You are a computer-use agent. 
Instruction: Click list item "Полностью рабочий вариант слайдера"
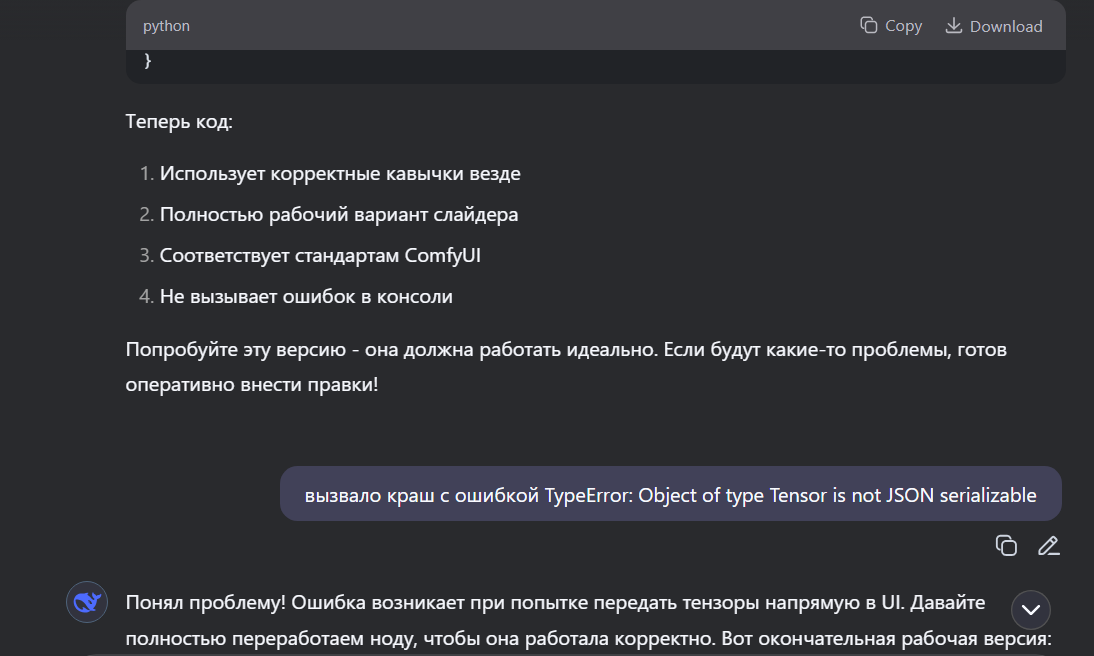pos(339,214)
